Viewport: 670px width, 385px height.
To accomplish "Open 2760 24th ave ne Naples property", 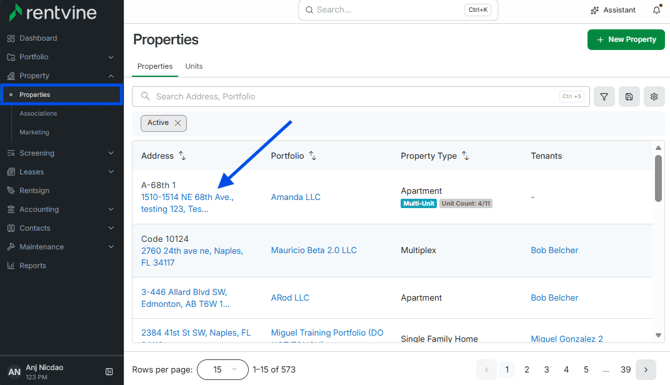I will pos(192,256).
